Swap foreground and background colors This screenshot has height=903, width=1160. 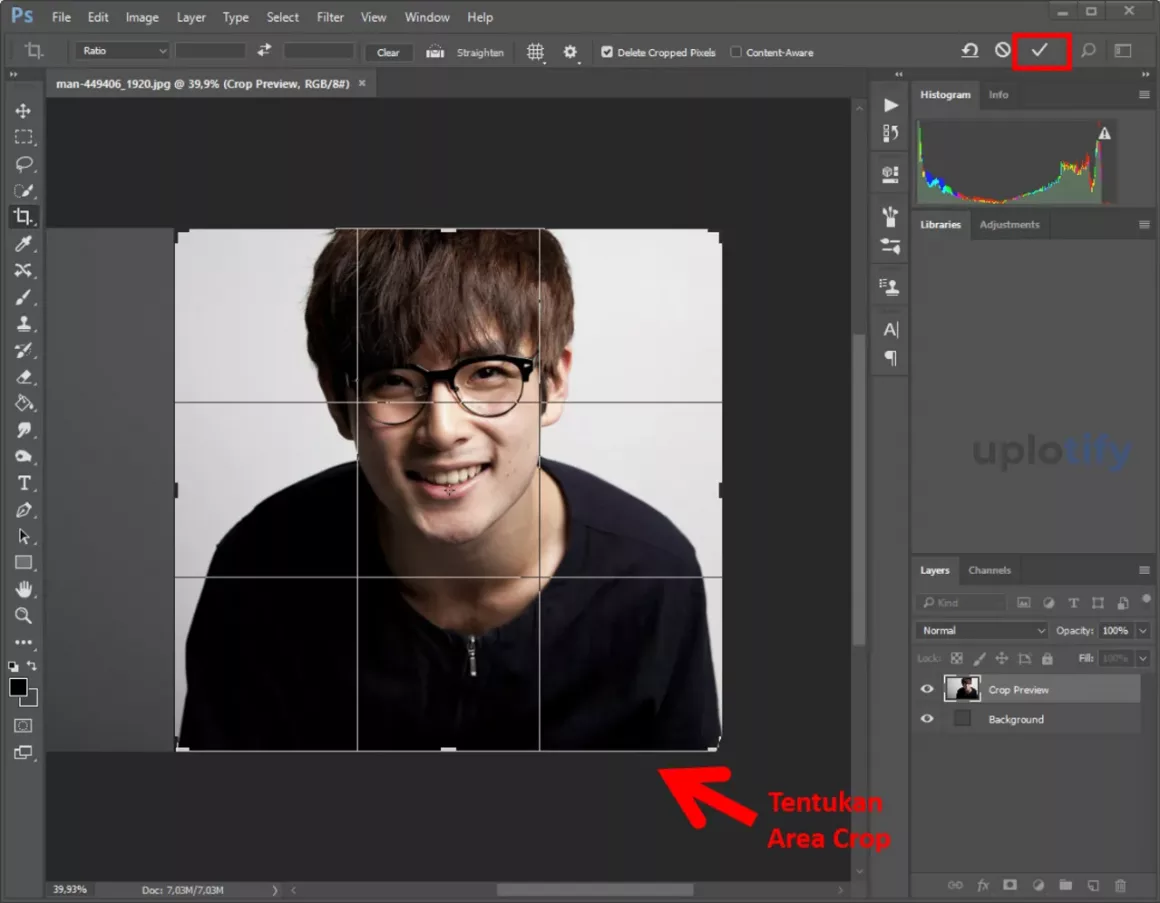[x=32, y=666]
